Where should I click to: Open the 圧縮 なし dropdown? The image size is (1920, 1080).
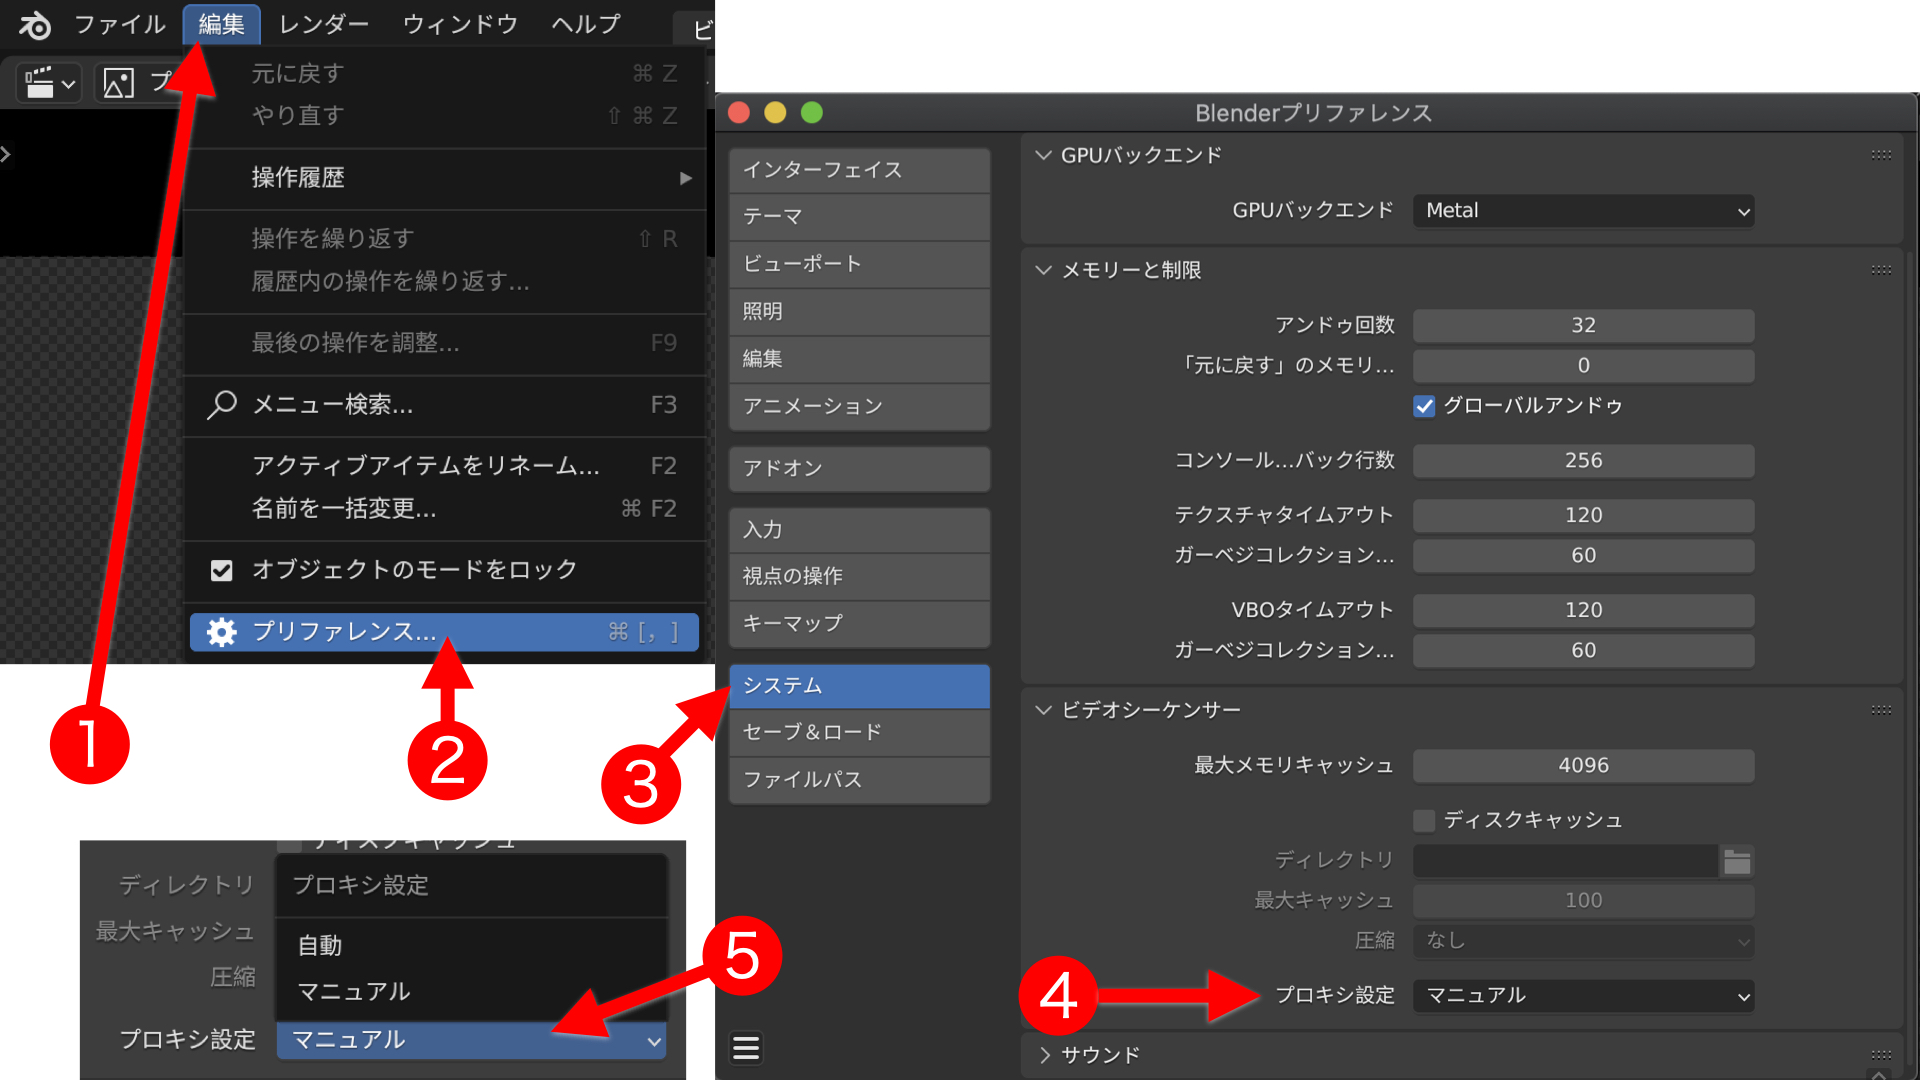[1583, 941]
